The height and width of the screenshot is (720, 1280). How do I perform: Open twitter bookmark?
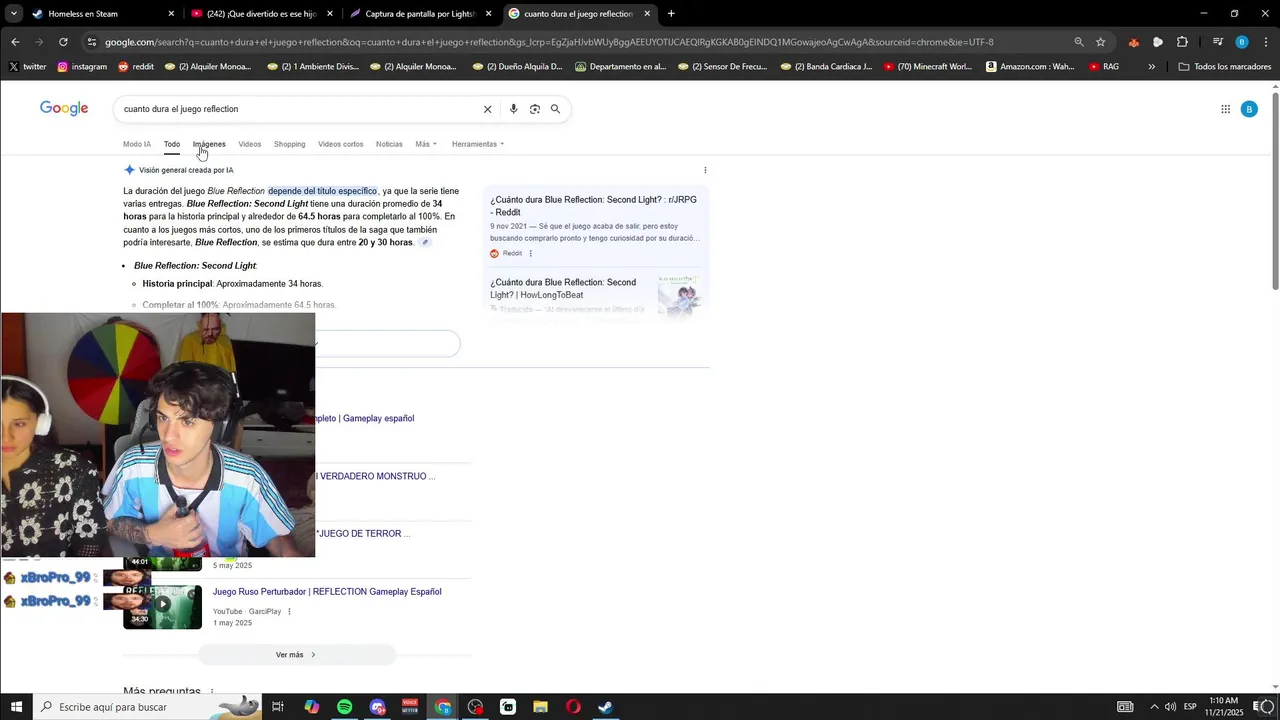[27, 67]
